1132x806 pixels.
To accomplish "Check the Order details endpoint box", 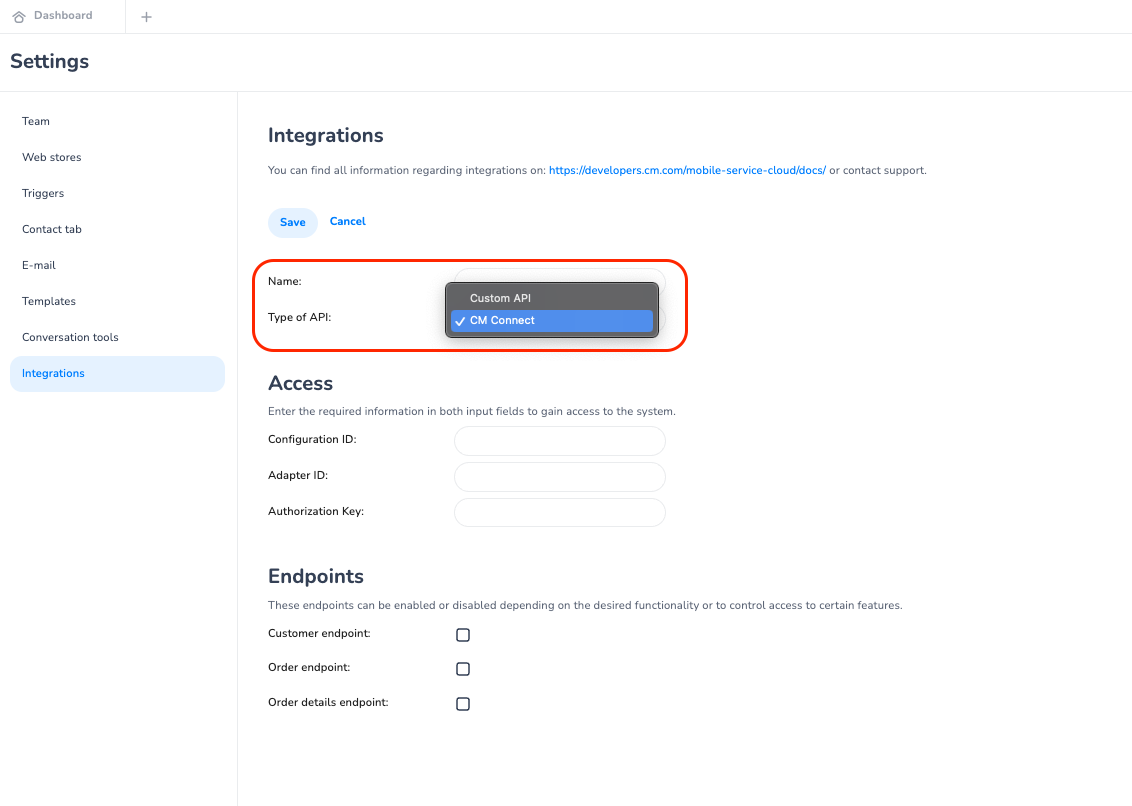I will (x=463, y=704).
